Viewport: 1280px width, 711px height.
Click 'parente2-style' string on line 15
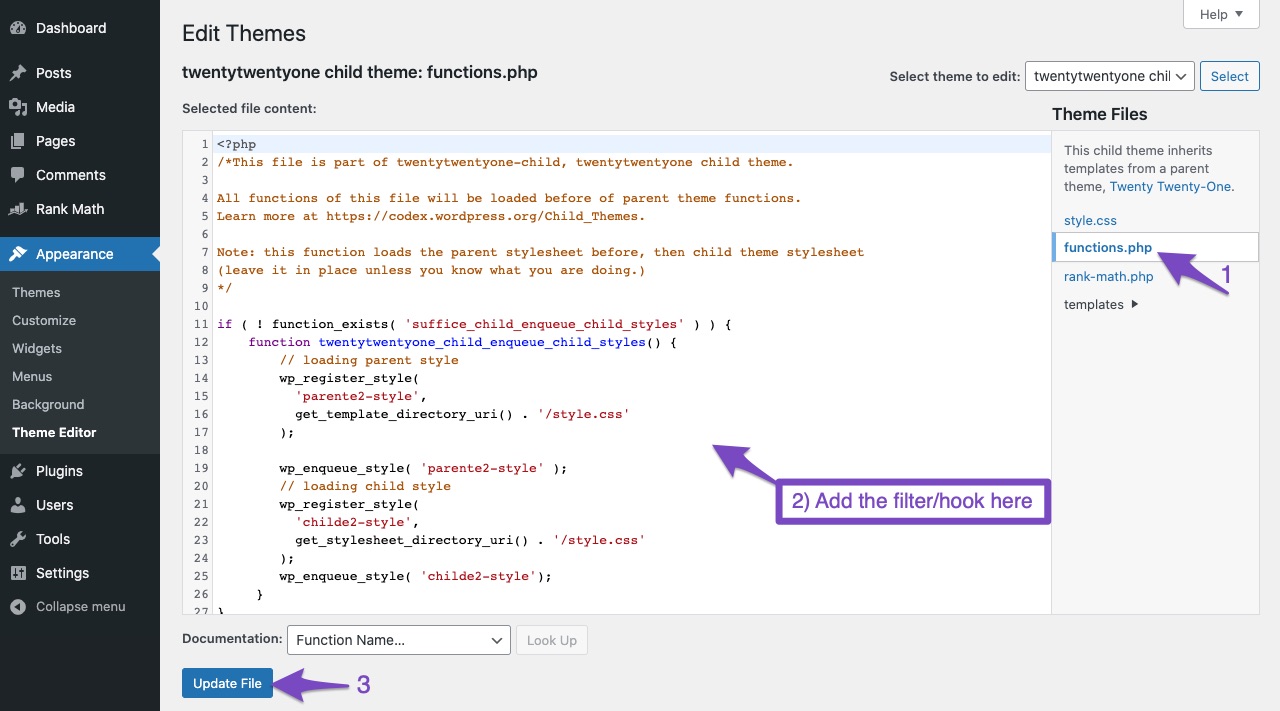(357, 396)
